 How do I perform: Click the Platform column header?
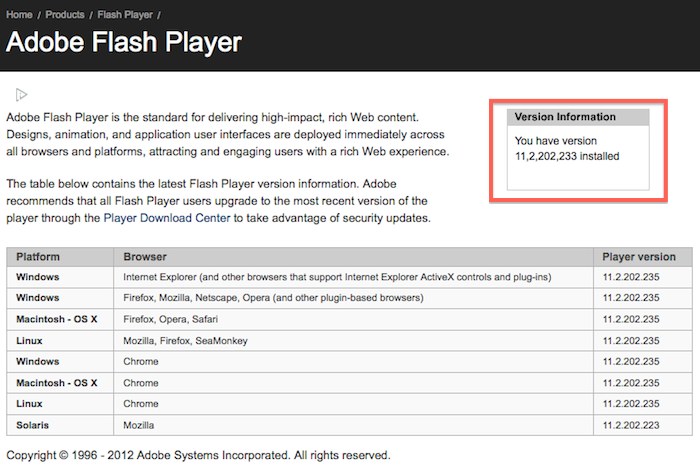pyautogui.click(x=38, y=257)
